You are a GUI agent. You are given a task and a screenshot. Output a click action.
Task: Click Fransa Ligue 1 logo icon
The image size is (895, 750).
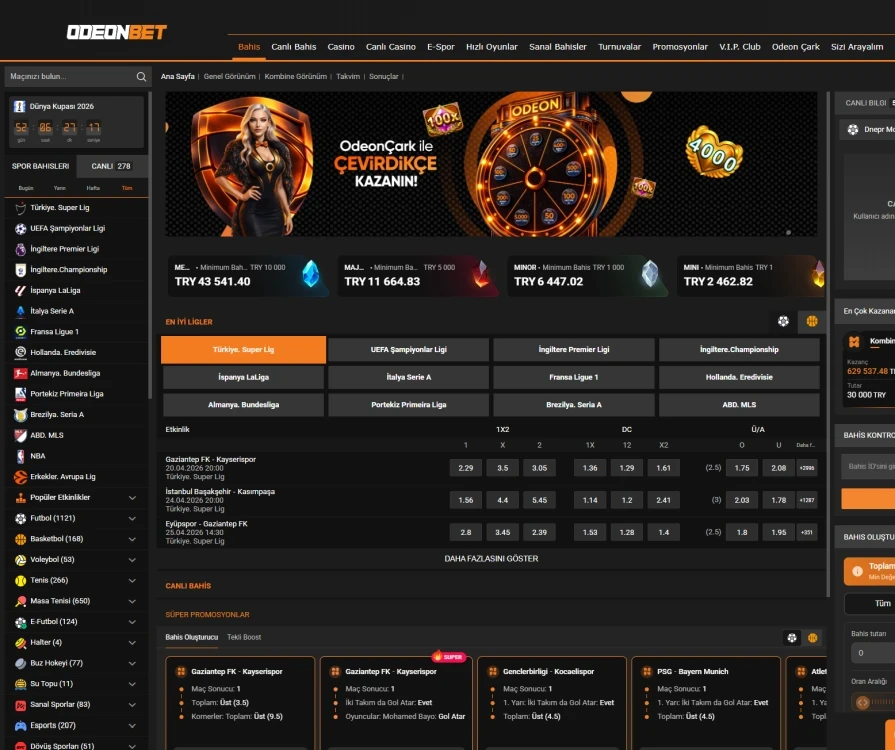coord(21,332)
